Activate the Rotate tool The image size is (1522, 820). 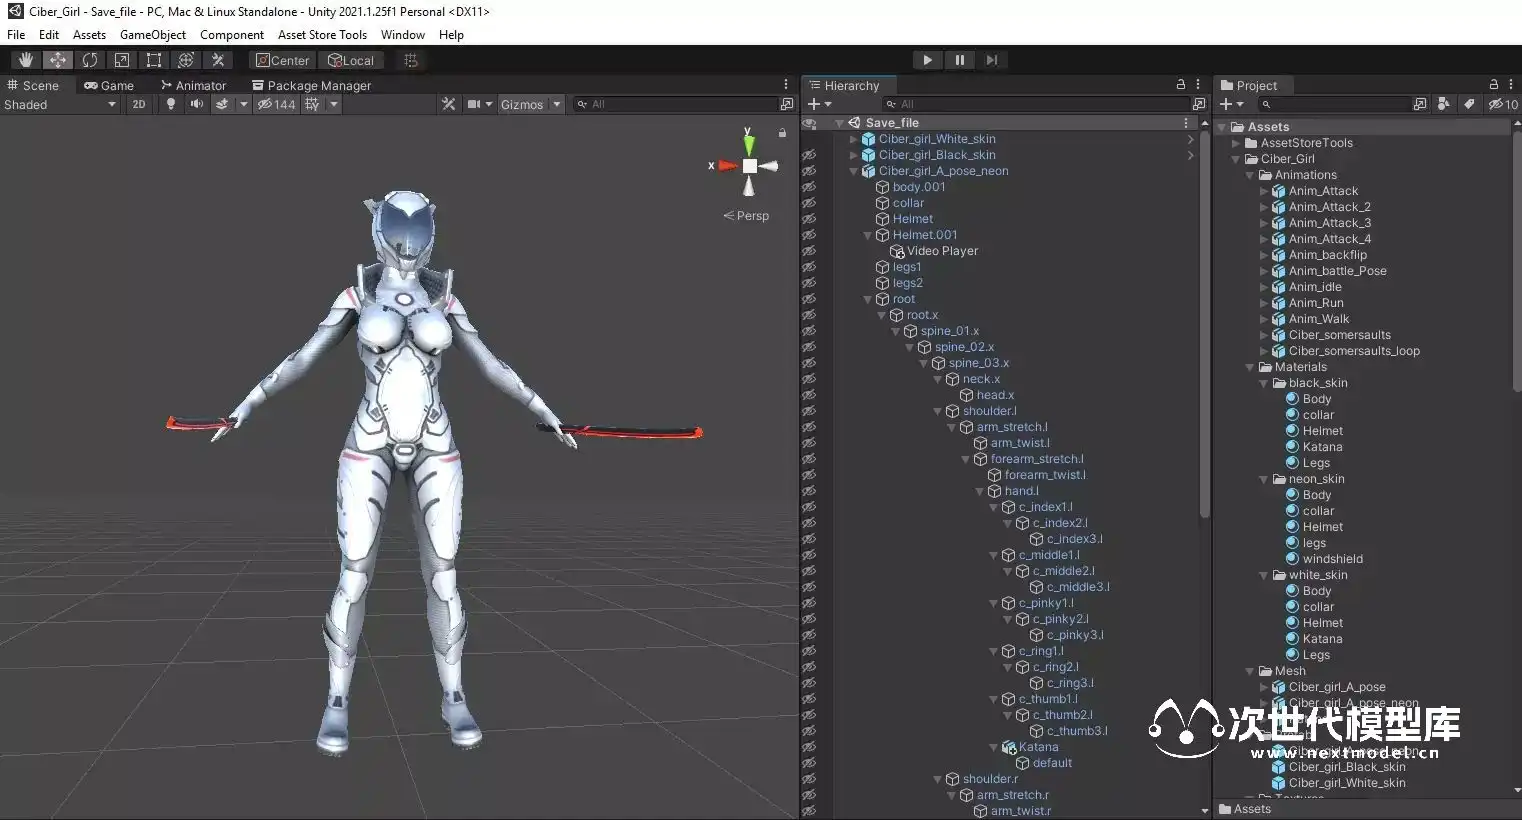tap(90, 60)
